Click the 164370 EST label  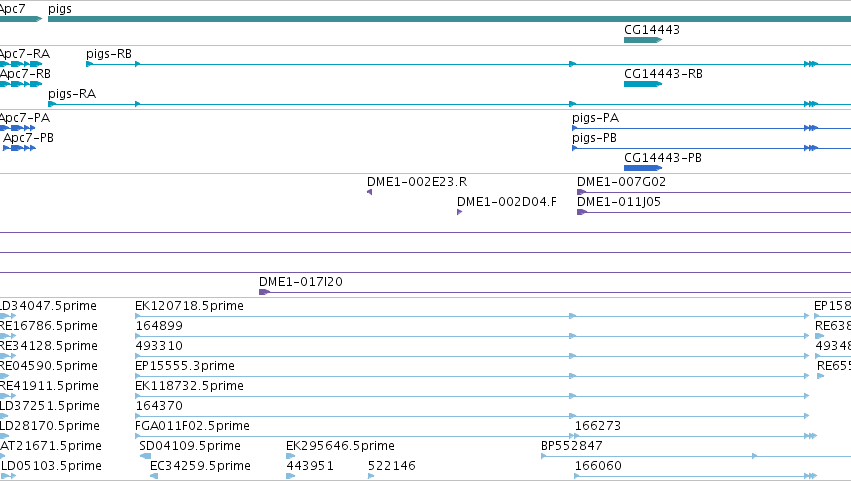tap(159, 406)
